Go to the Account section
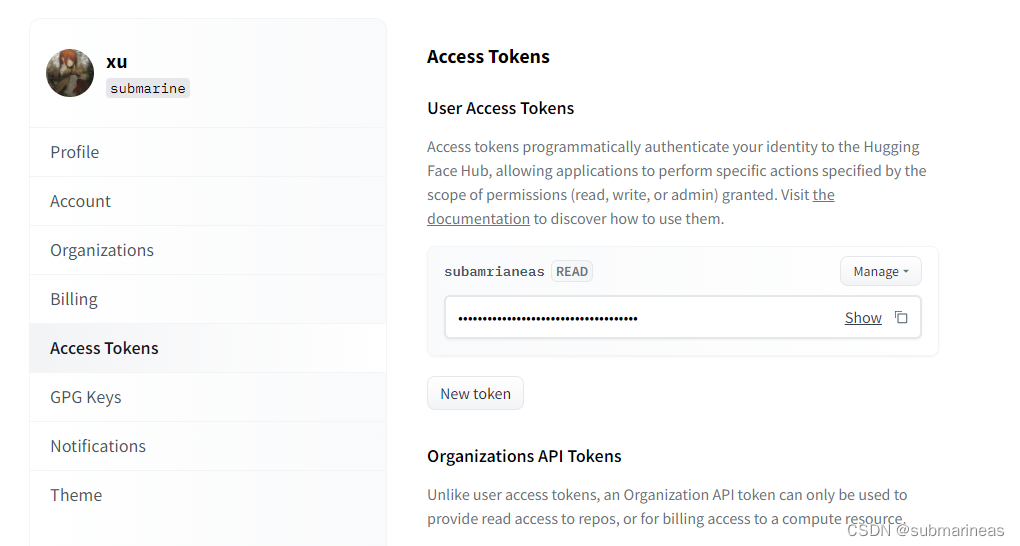 coord(80,201)
